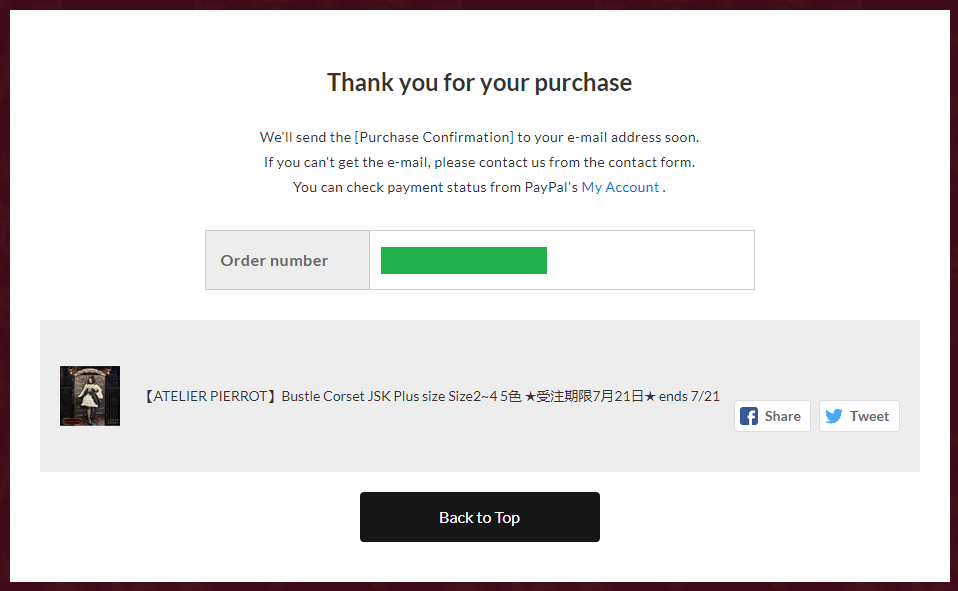Screen dimensions: 958x591
Task: Open the Bustle Corset product thumbnail
Action: (x=90, y=396)
